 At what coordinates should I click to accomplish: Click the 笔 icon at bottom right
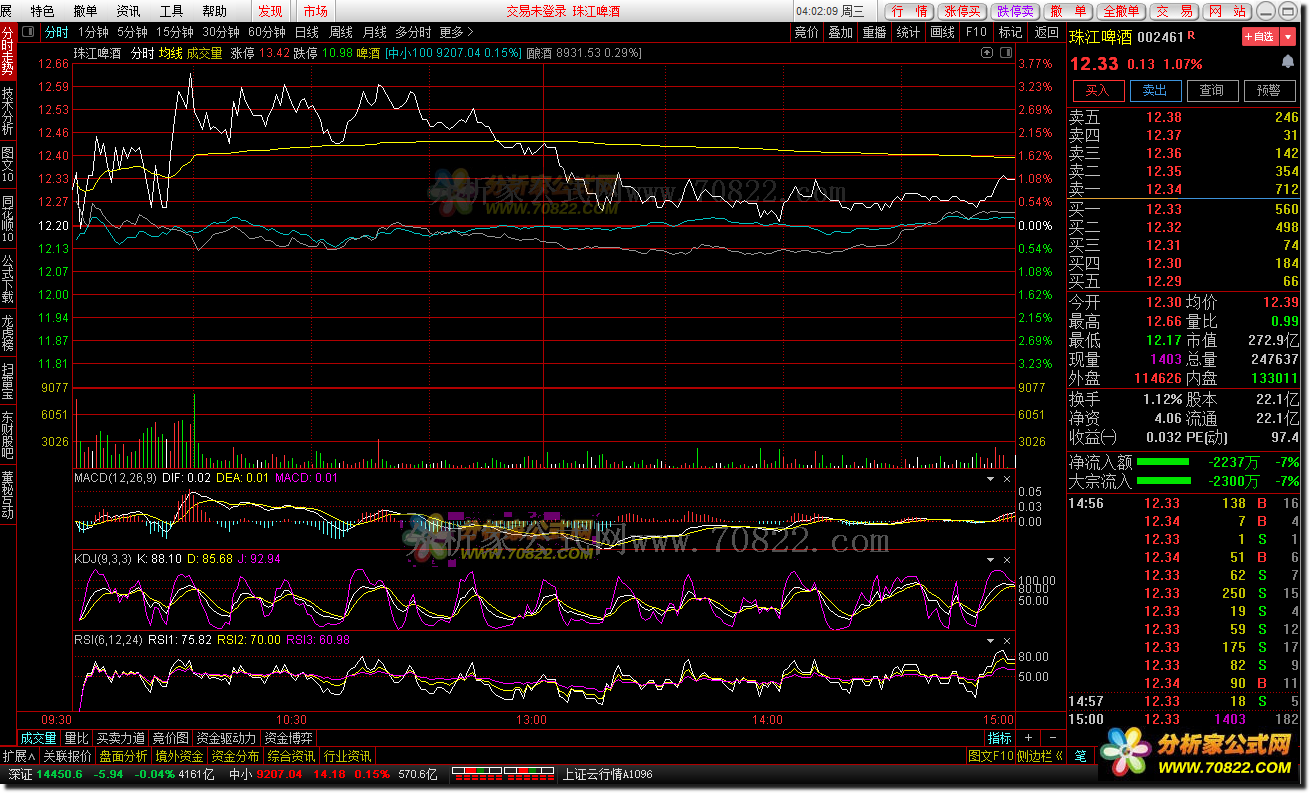coord(1080,756)
